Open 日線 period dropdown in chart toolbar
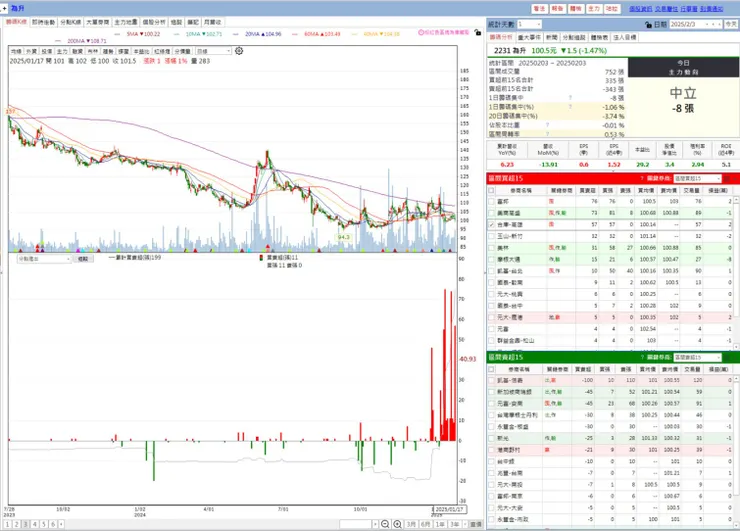This screenshot has width=740, height=531. [x=229, y=51]
